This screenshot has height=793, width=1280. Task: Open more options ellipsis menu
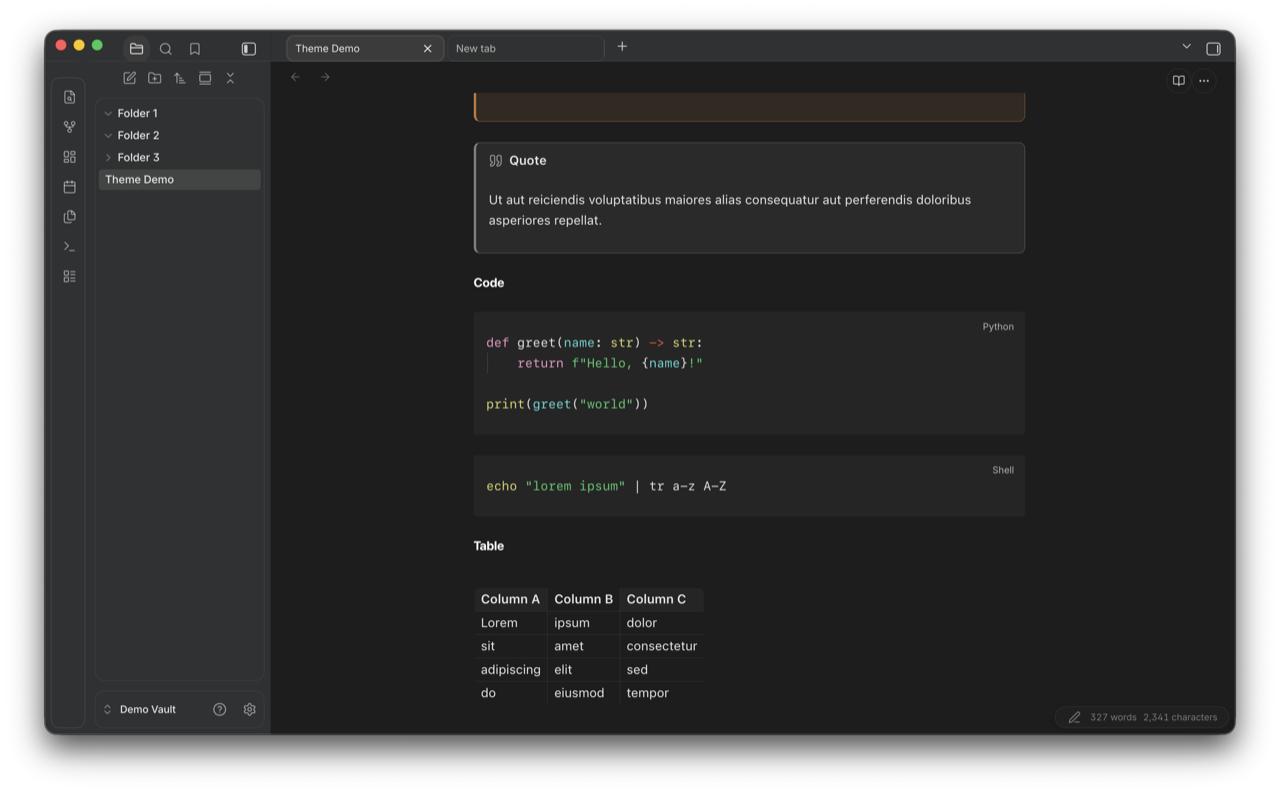[1204, 81]
